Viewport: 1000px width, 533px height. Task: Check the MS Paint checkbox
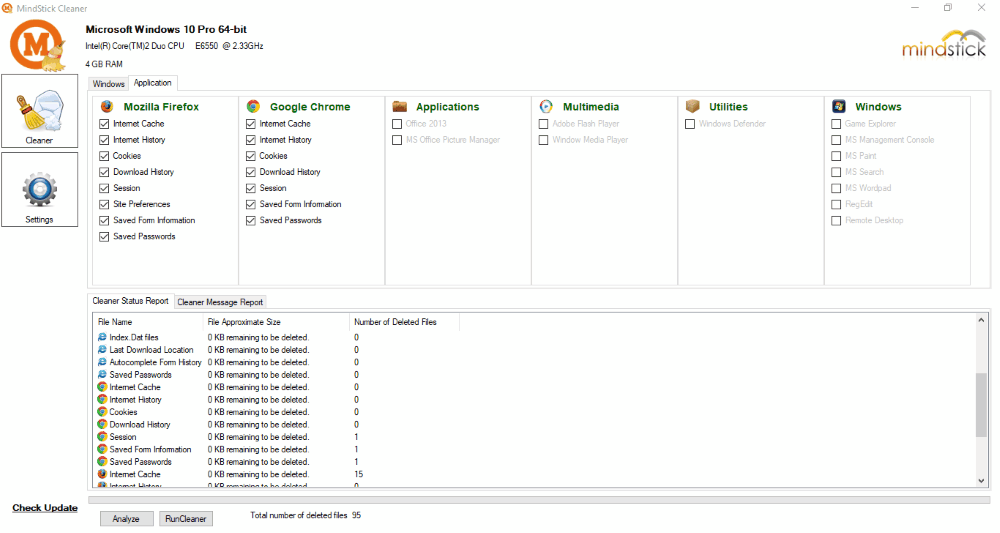pos(836,156)
